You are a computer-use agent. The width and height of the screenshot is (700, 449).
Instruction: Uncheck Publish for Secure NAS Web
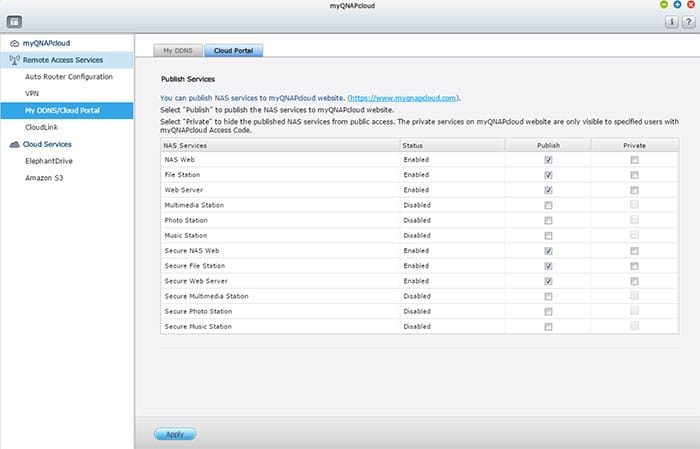548,251
